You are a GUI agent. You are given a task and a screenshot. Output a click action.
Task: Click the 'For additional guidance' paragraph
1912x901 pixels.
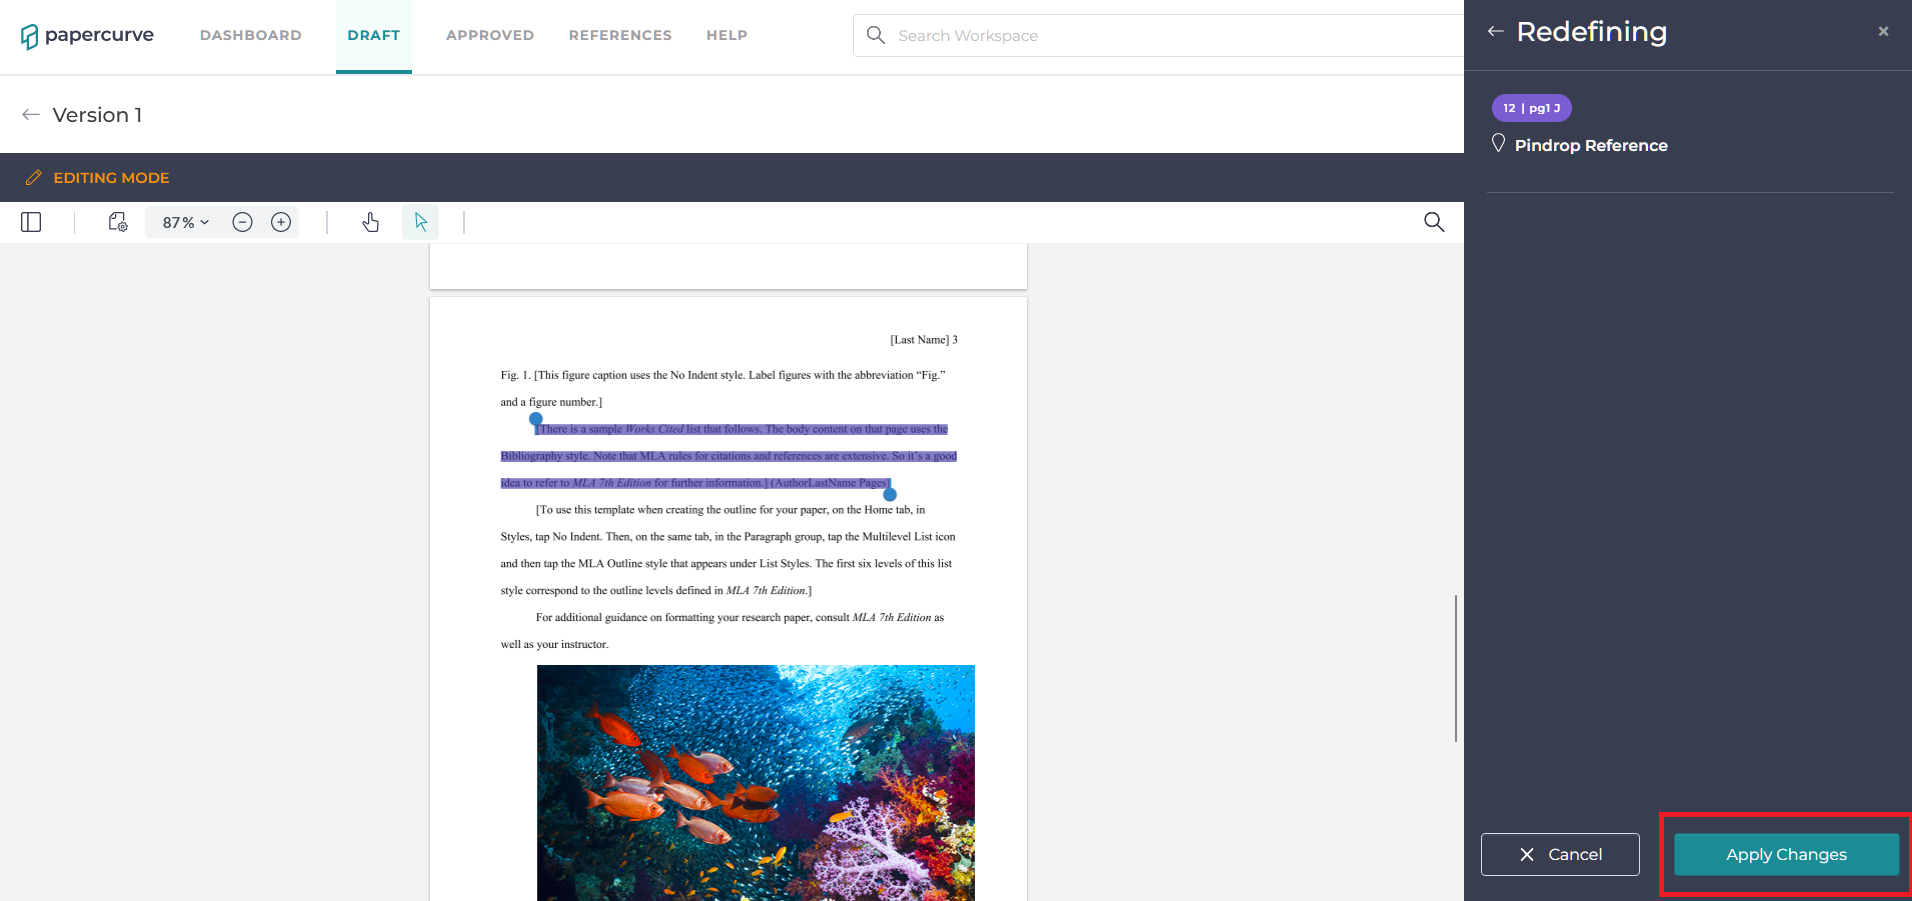pyautogui.click(x=722, y=631)
